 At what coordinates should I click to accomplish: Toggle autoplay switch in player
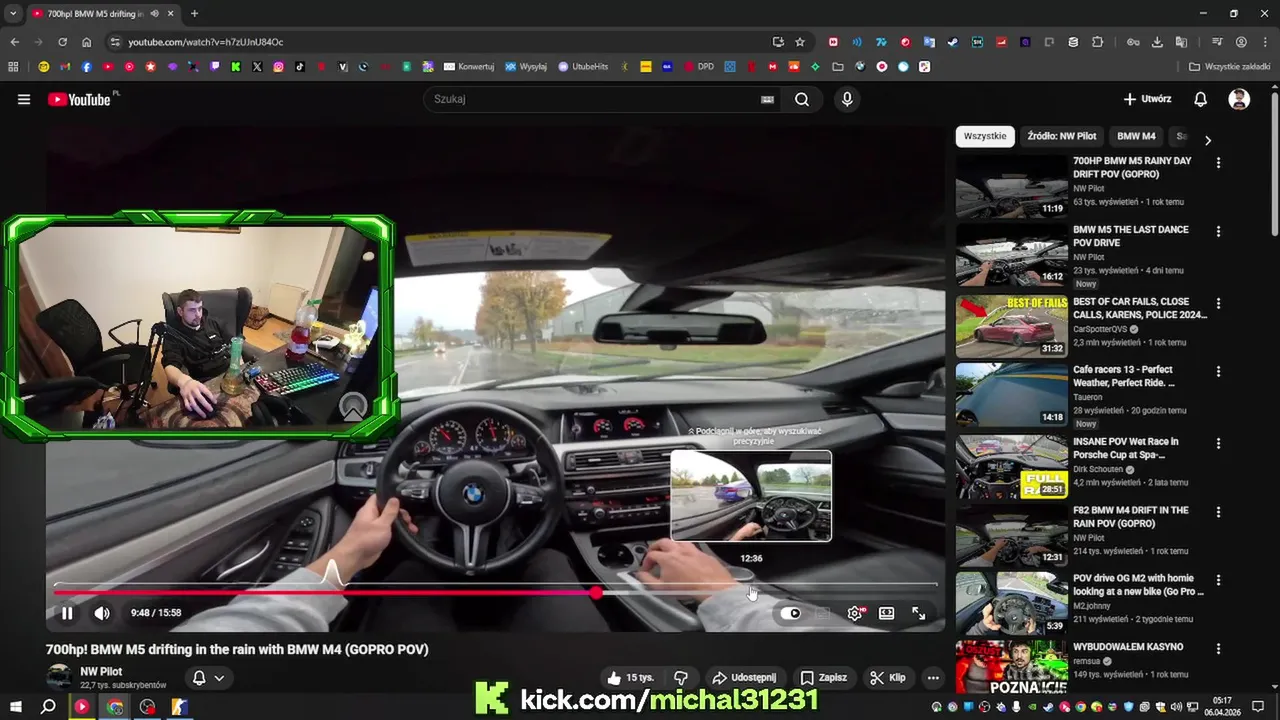tap(790, 613)
